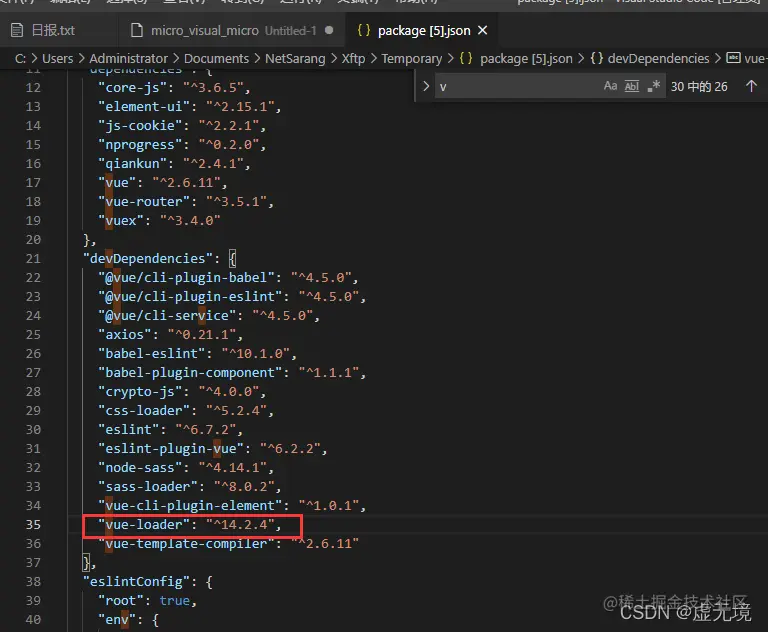Click the Untitled-1 tab file icon

[x=137, y=30]
